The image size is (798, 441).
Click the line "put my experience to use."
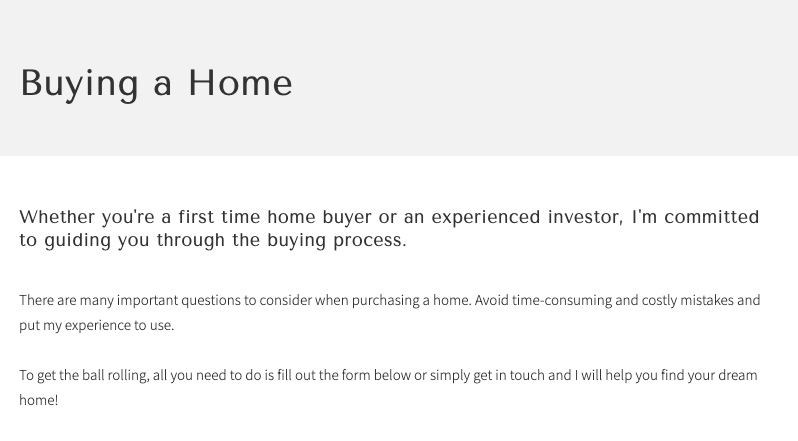pyautogui.click(x=97, y=326)
